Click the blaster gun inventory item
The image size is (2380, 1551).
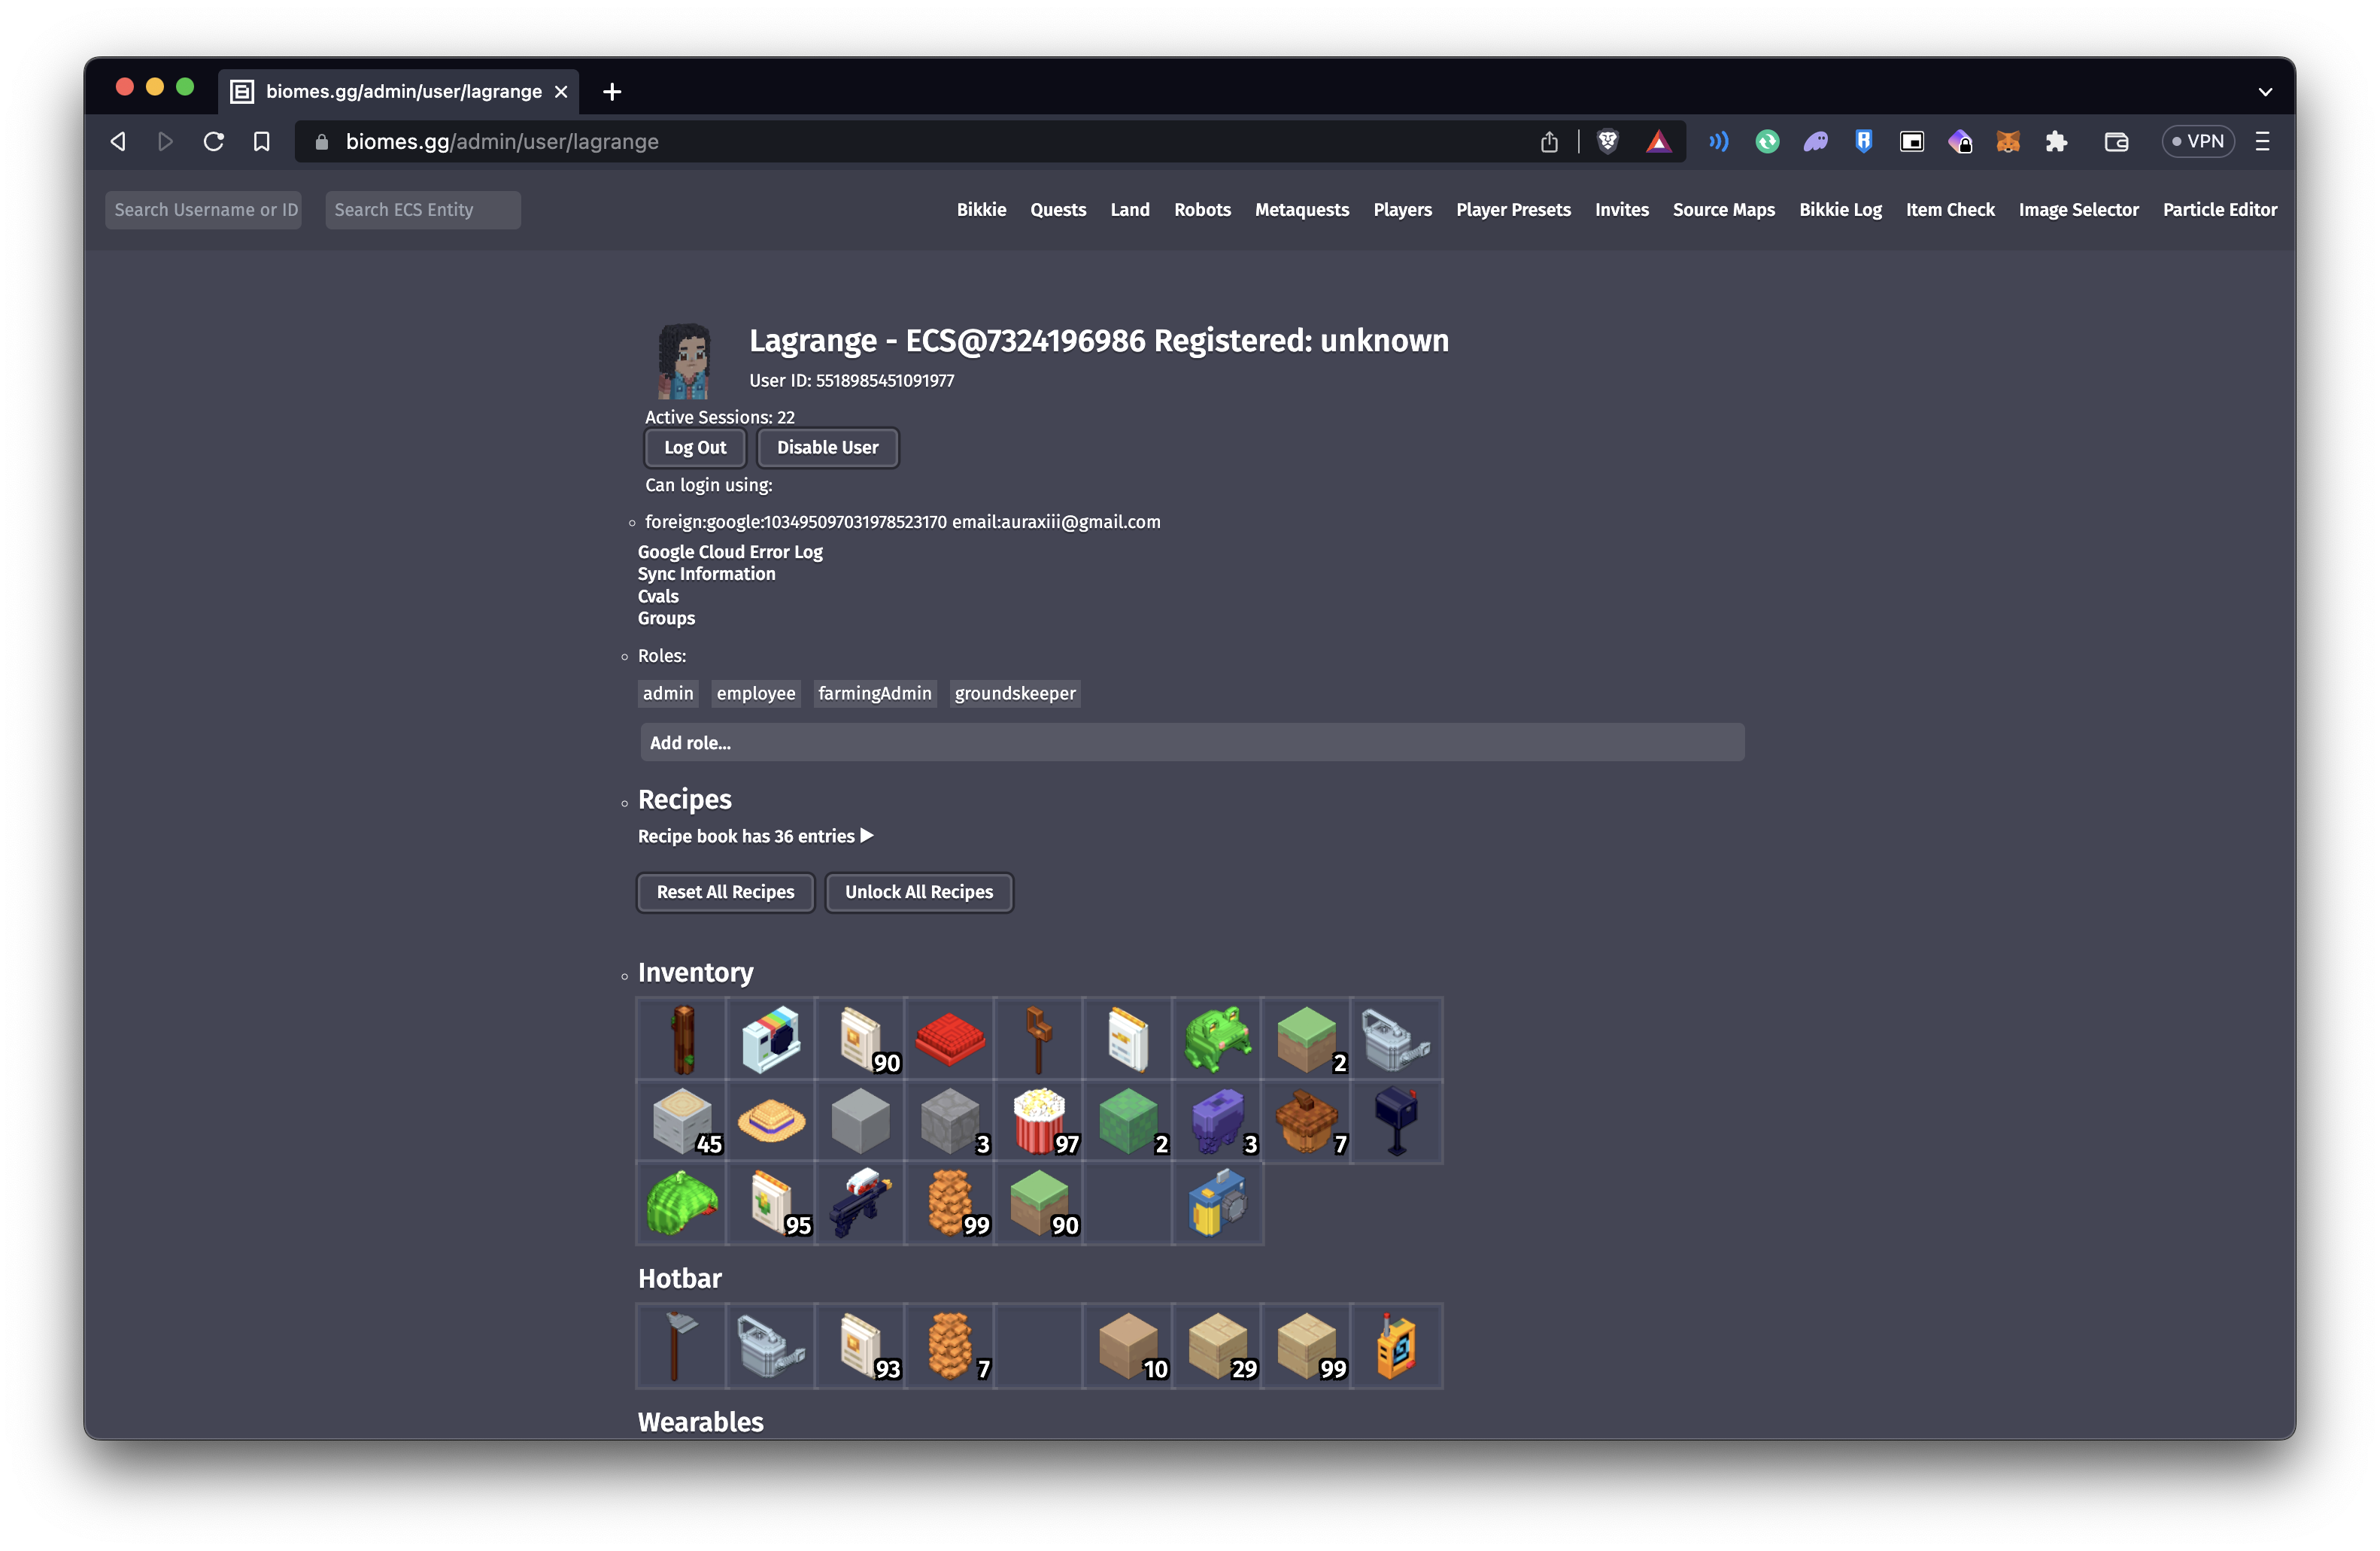[860, 1203]
